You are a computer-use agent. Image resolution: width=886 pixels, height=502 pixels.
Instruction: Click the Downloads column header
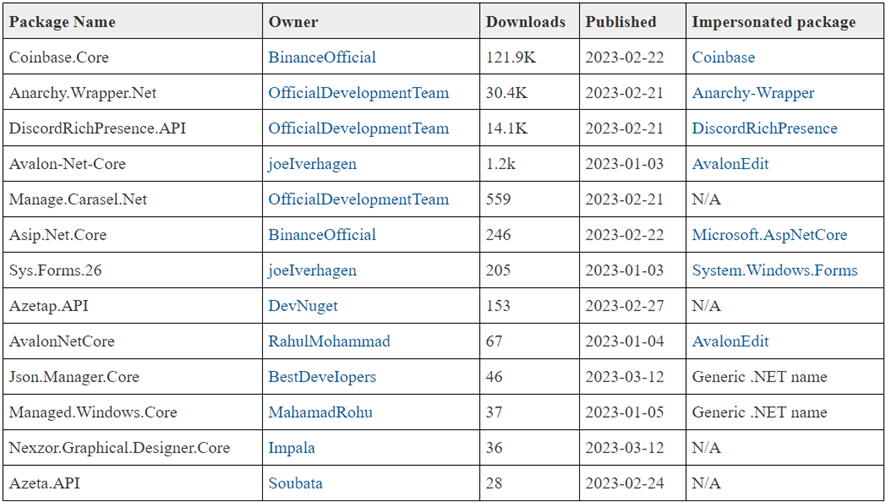pyautogui.click(x=525, y=22)
